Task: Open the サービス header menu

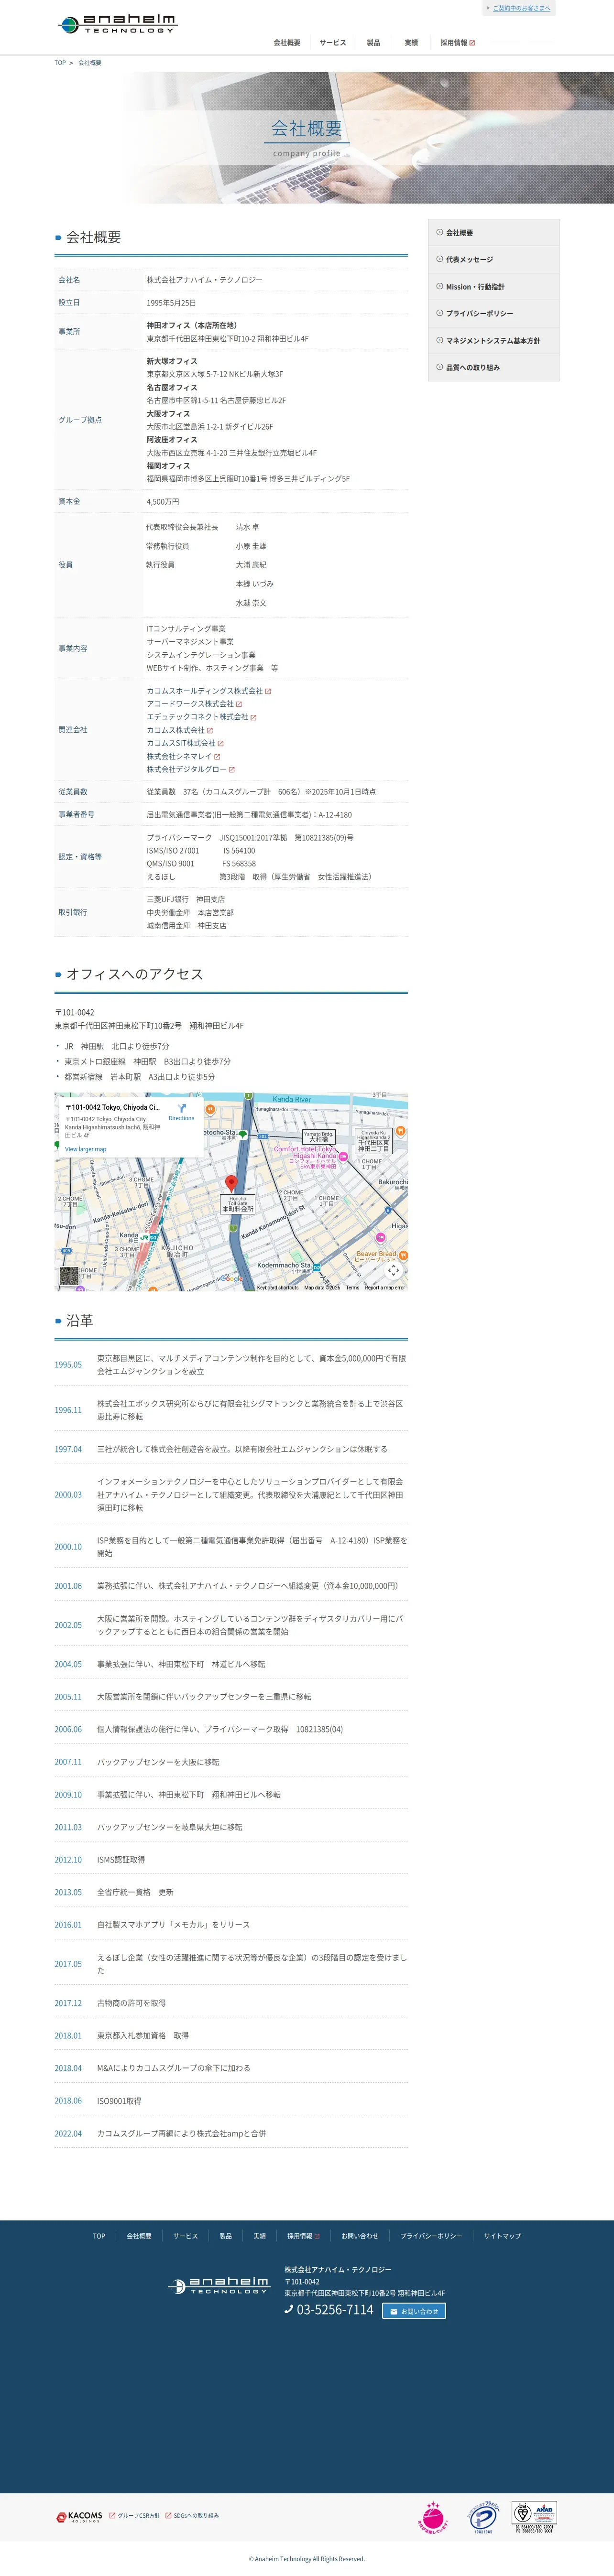Action: point(333,43)
